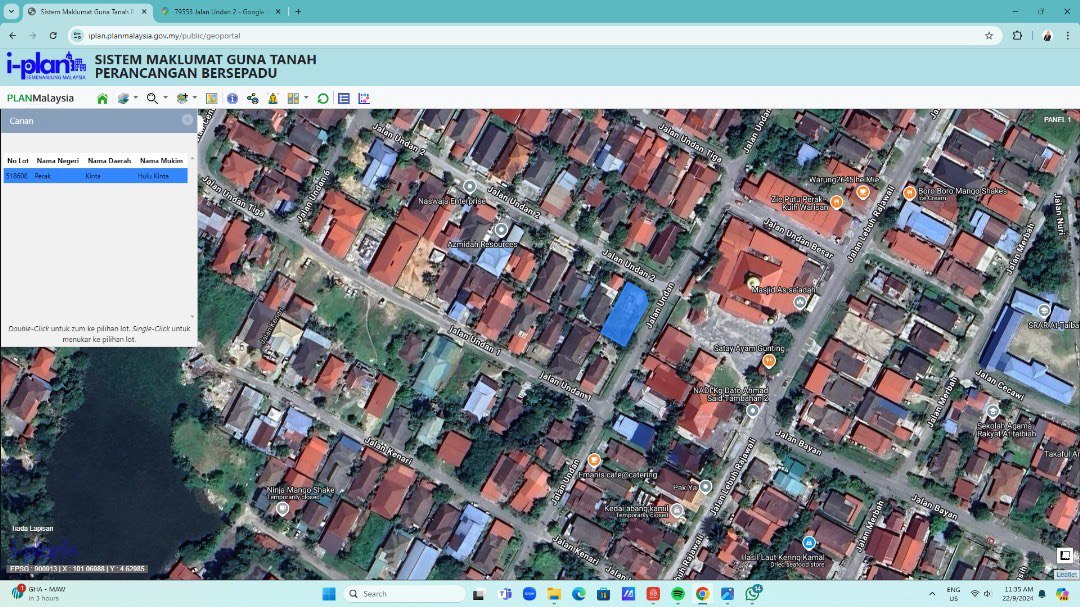Click the chart icon at toolbar end
This screenshot has height=607, width=1080.
pos(364,98)
